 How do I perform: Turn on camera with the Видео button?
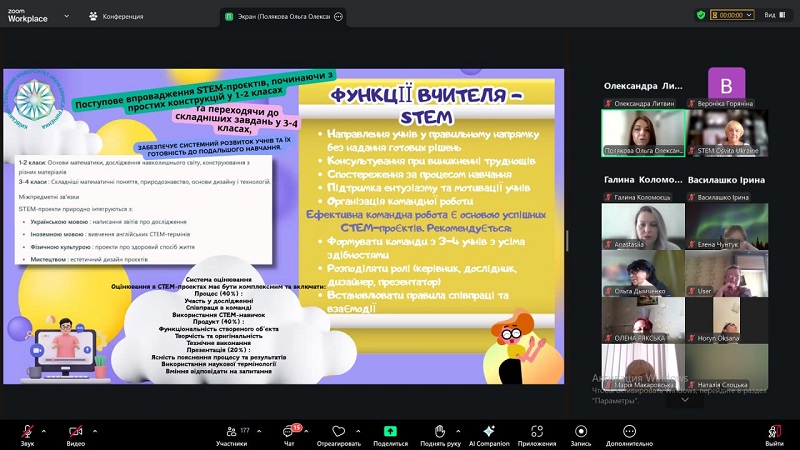pos(76,430)
